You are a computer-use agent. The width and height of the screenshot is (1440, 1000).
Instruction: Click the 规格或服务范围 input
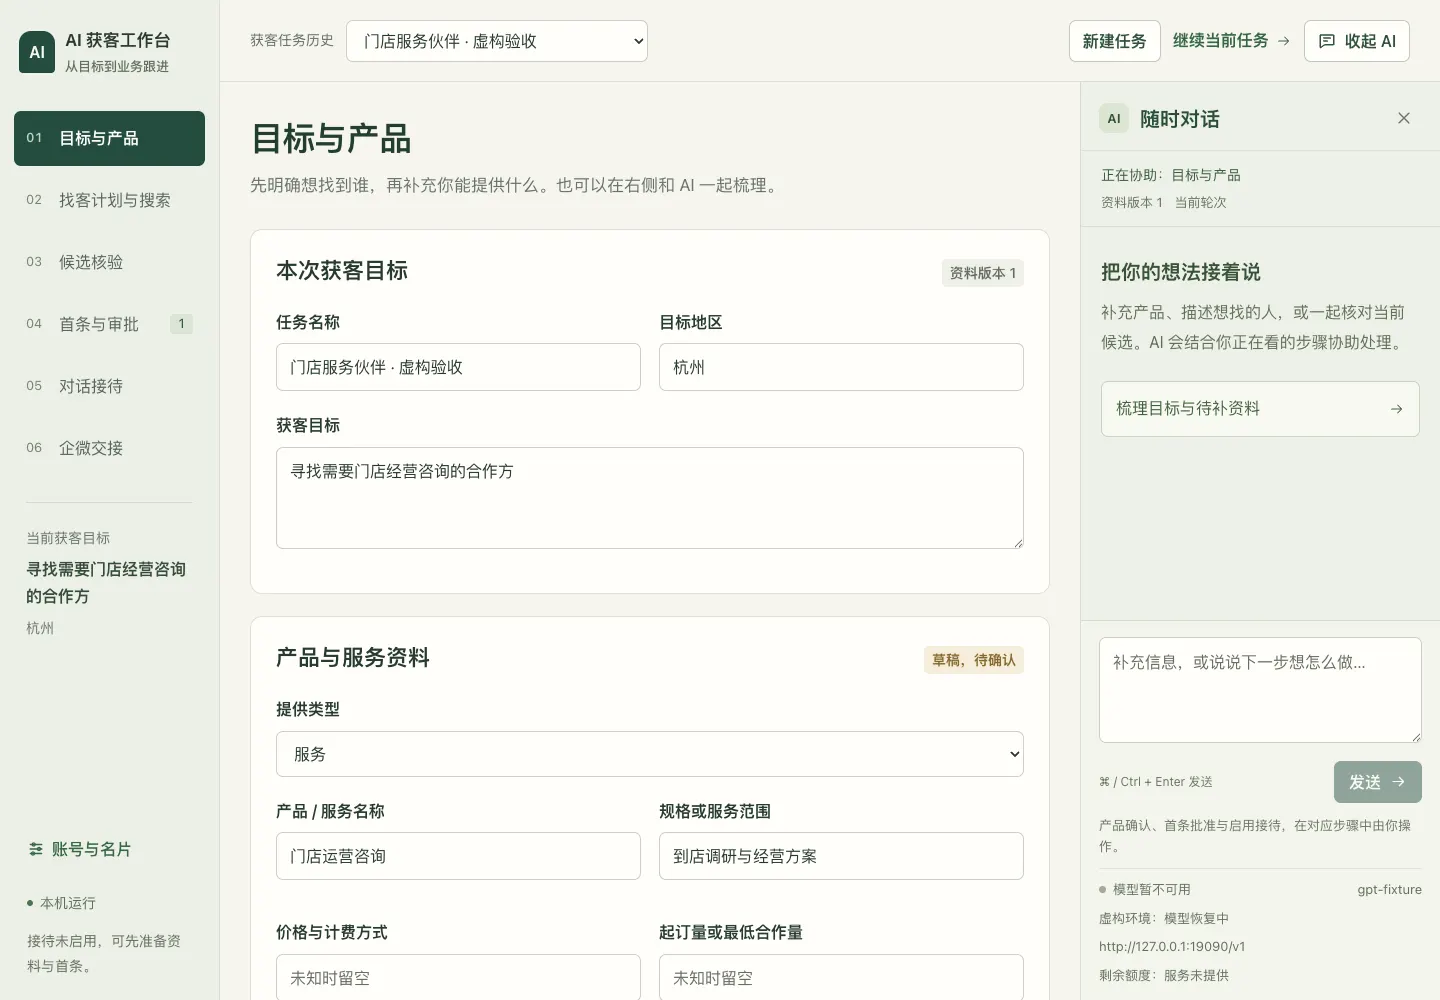click(841, 856)
